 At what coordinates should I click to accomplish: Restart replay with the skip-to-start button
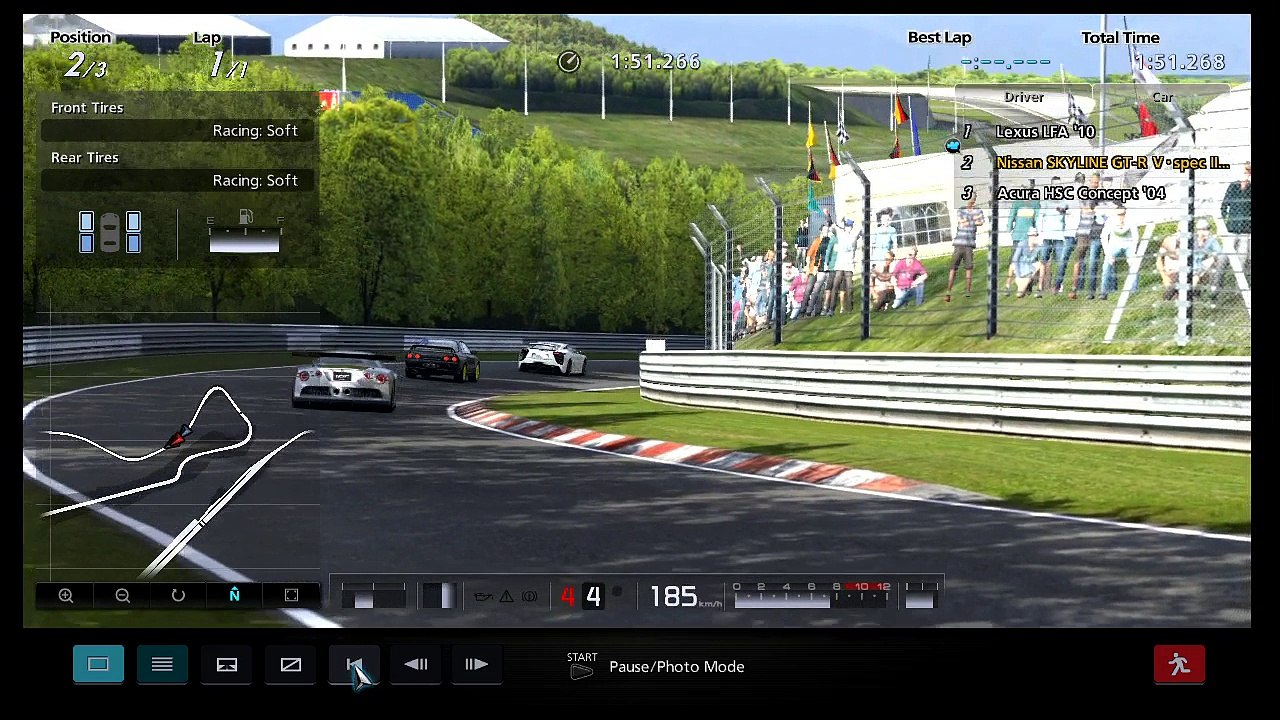pos(354,664)
